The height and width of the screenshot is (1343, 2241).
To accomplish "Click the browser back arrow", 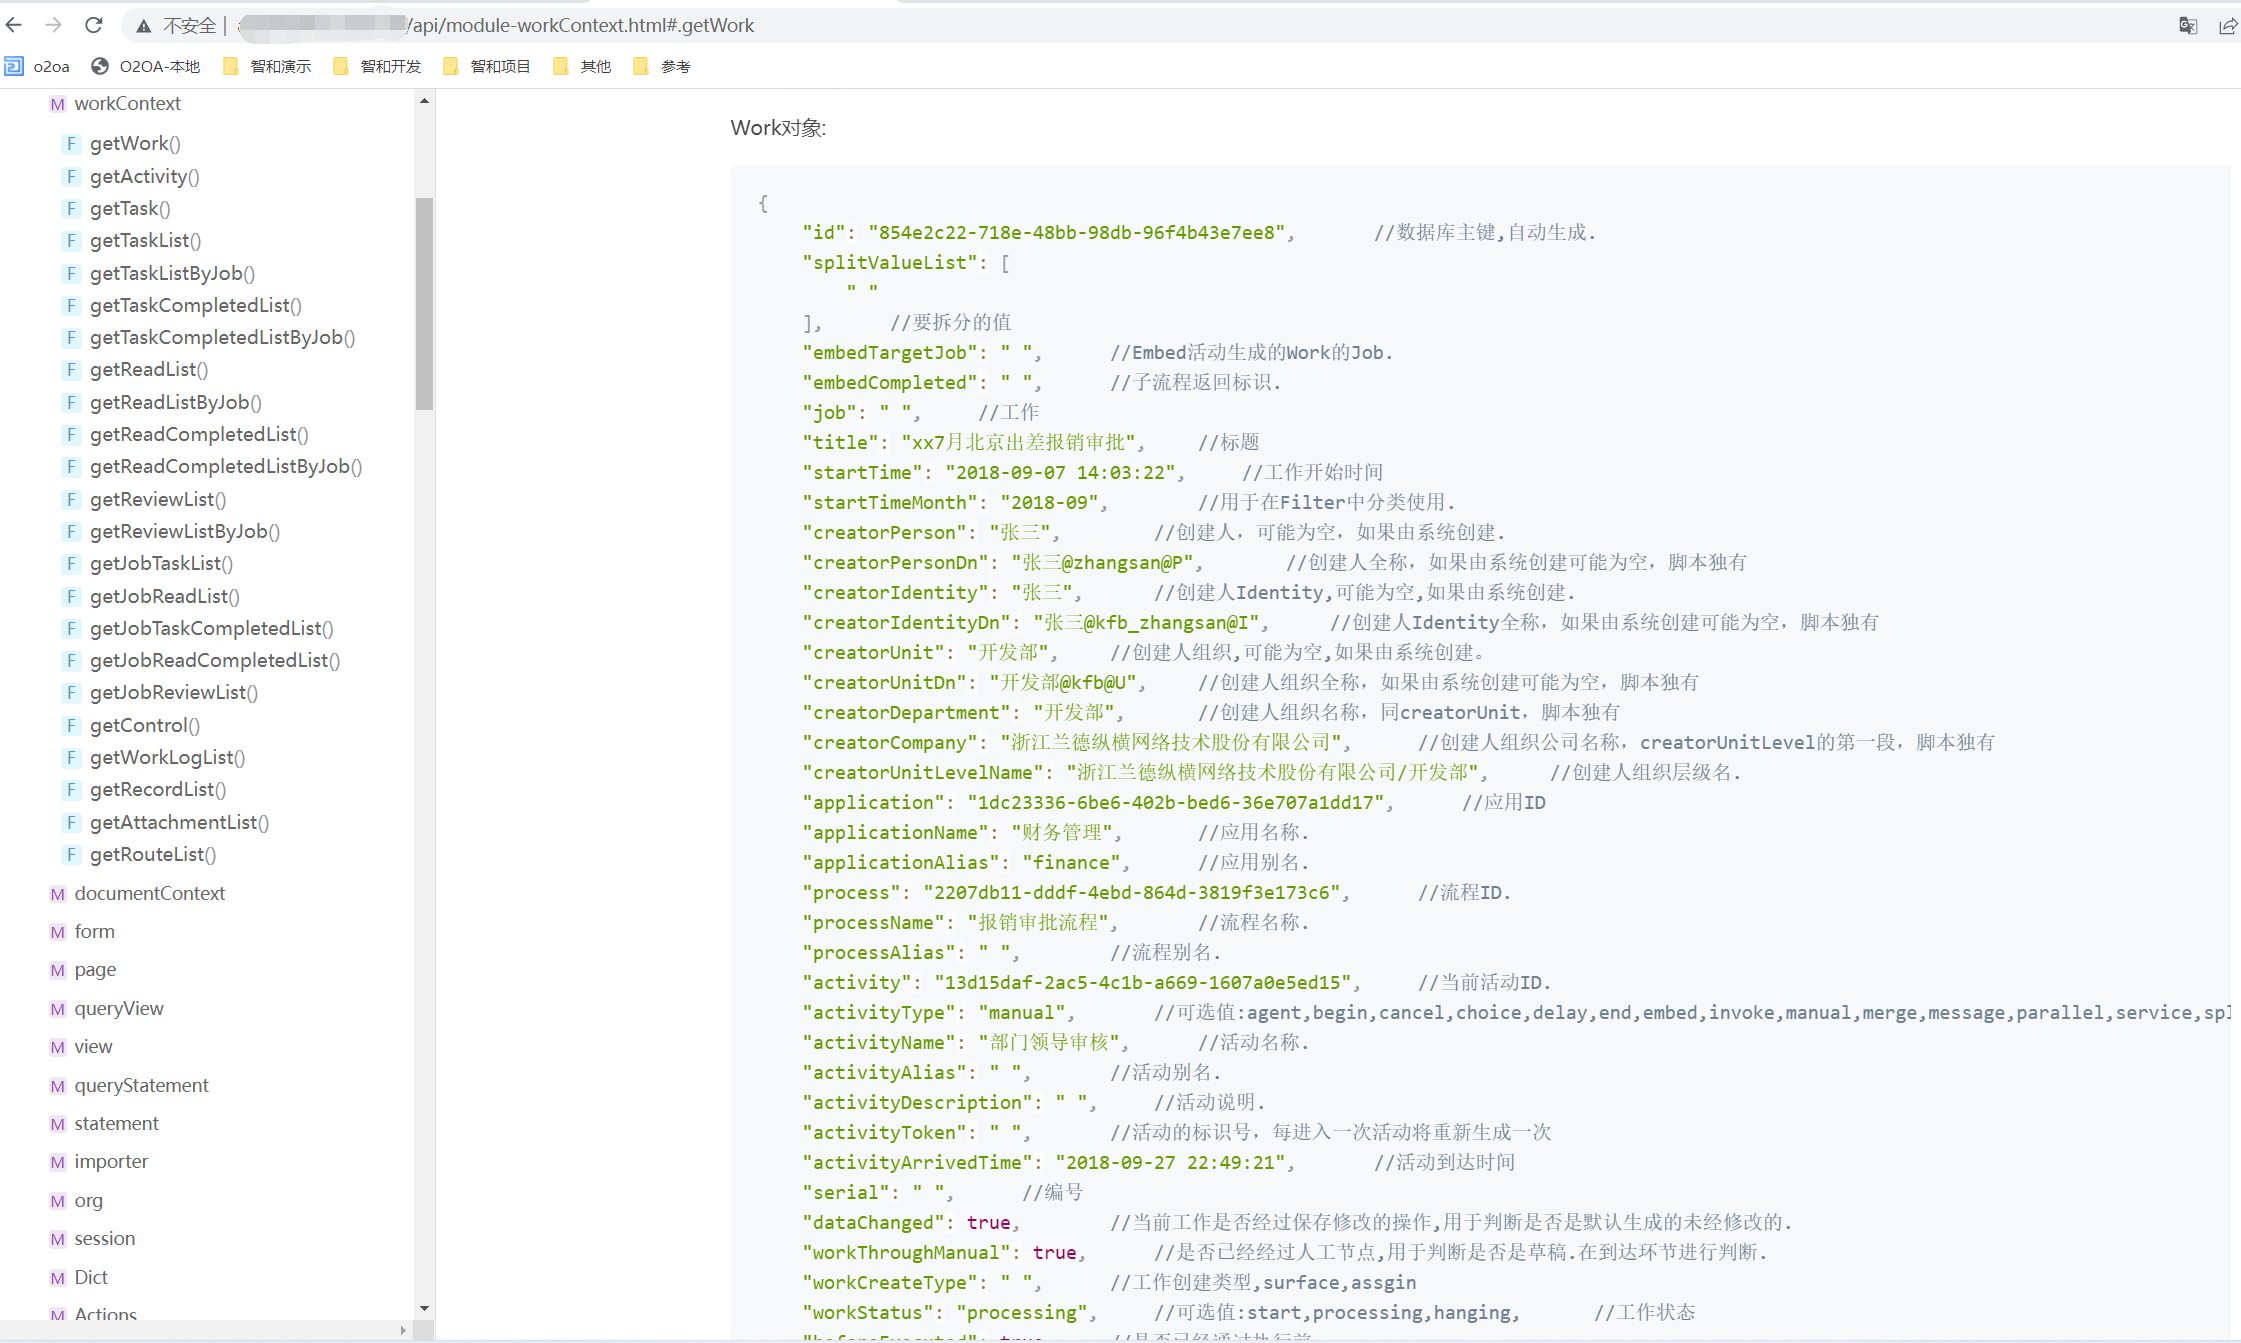I will click(x=14, y=25).
